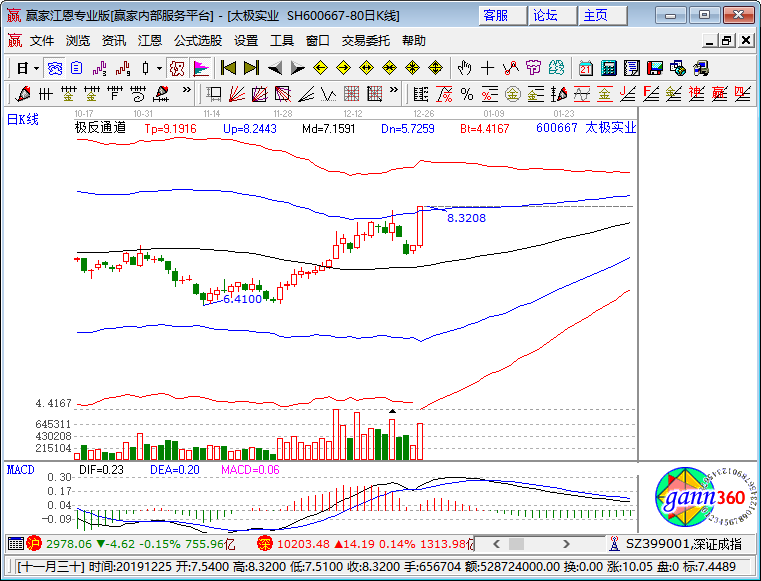This screenshot has height=581, width=761.
Task: Open the 文件 menu
Action: pyautogui.click(x=42, y=41)
